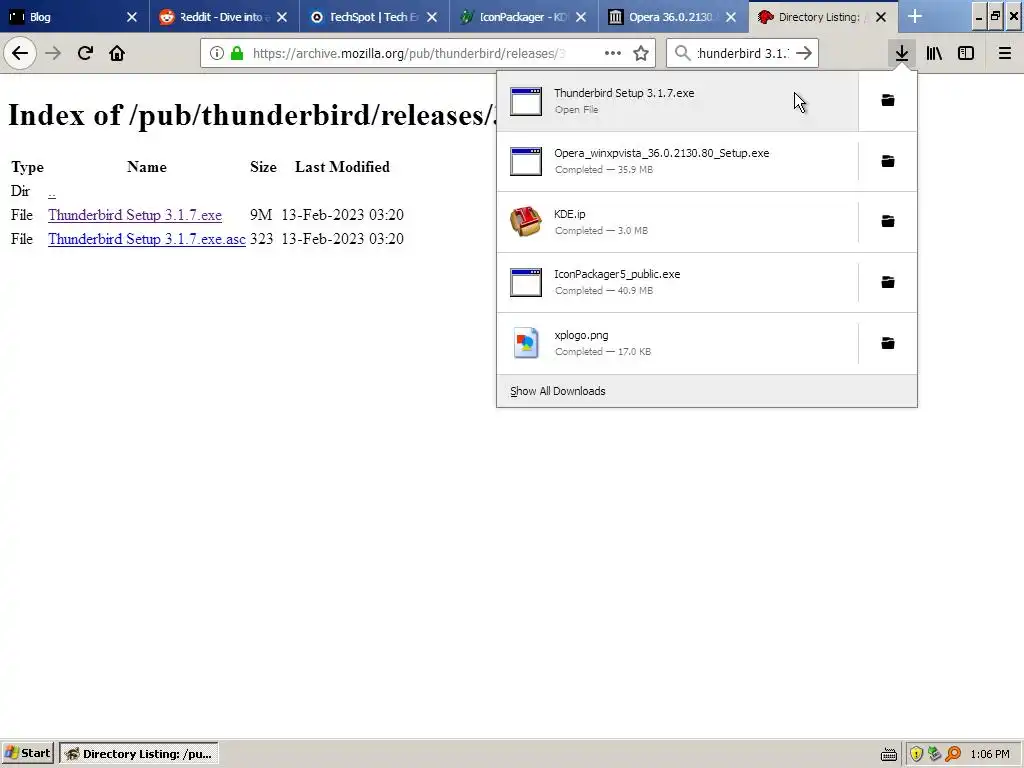Select the Opera_winxpvista_36.0.2130.80_Setup.exe download

[677, 161]
